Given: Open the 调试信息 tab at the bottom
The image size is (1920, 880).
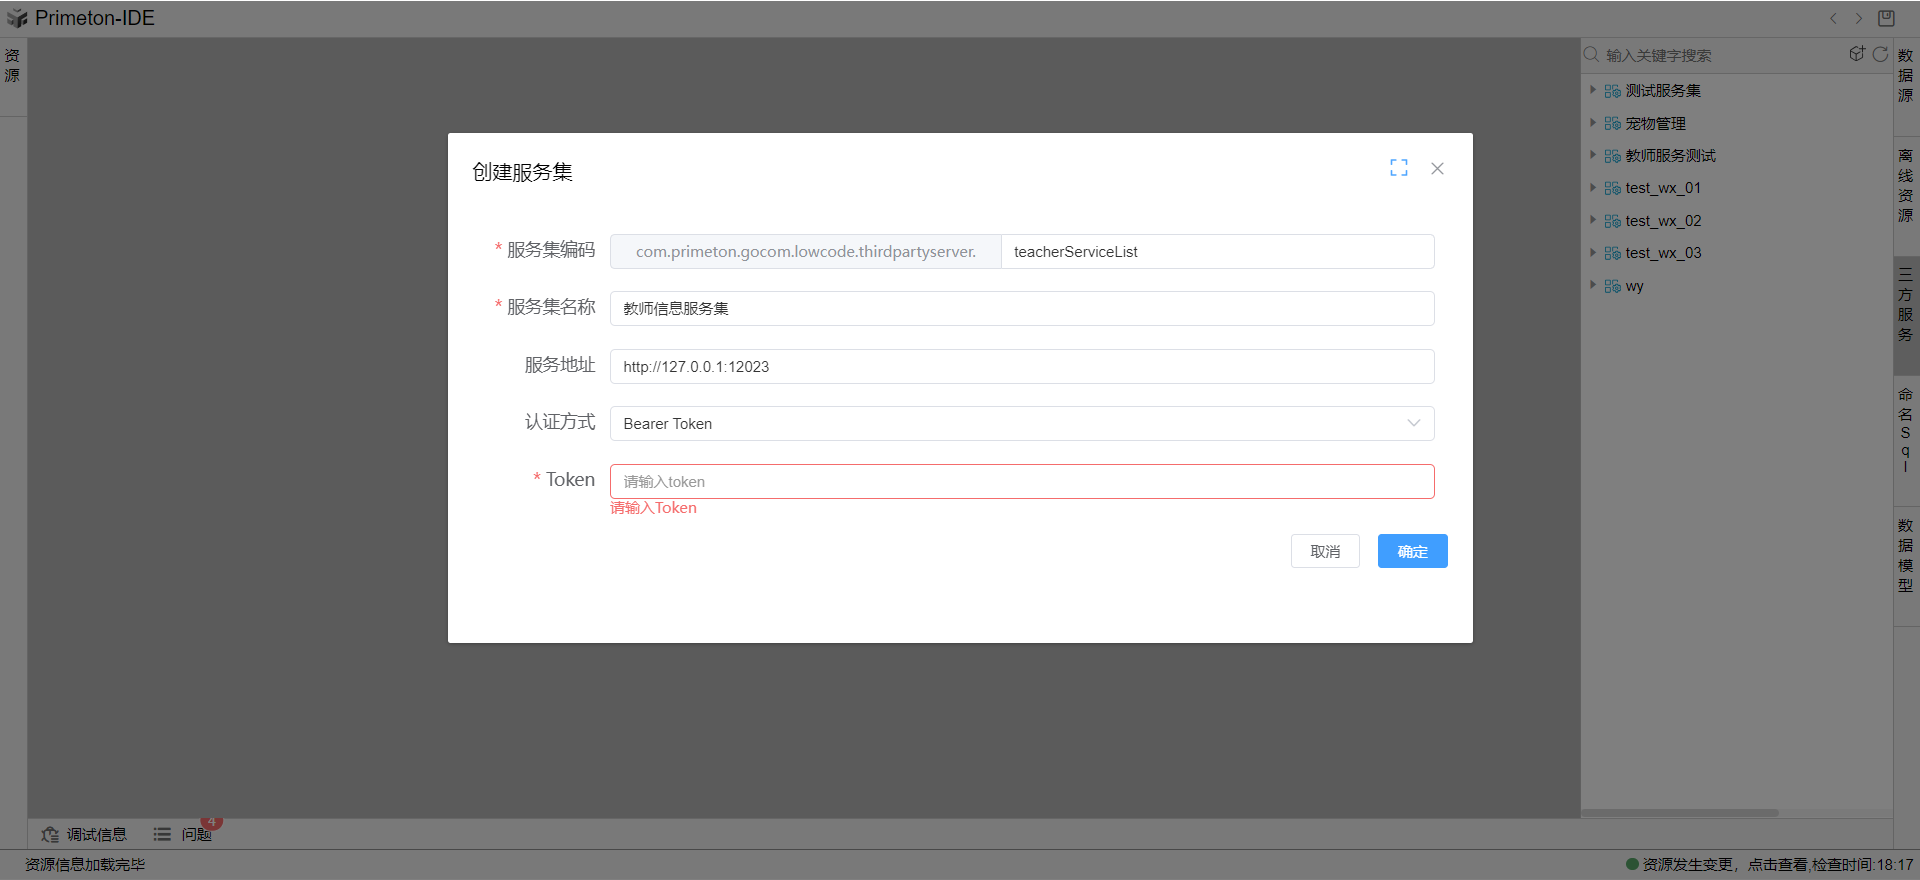Looking at the screenshot, I should tap(85, 834).
